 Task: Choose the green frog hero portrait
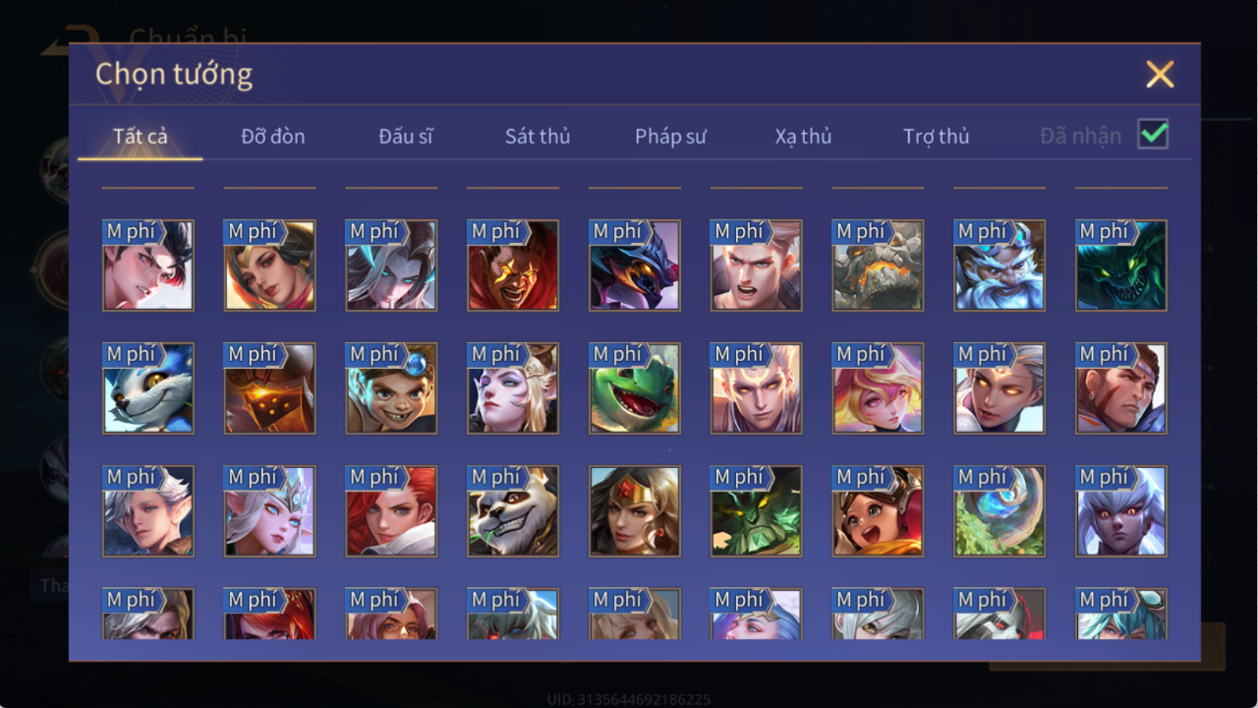[635, 388]
